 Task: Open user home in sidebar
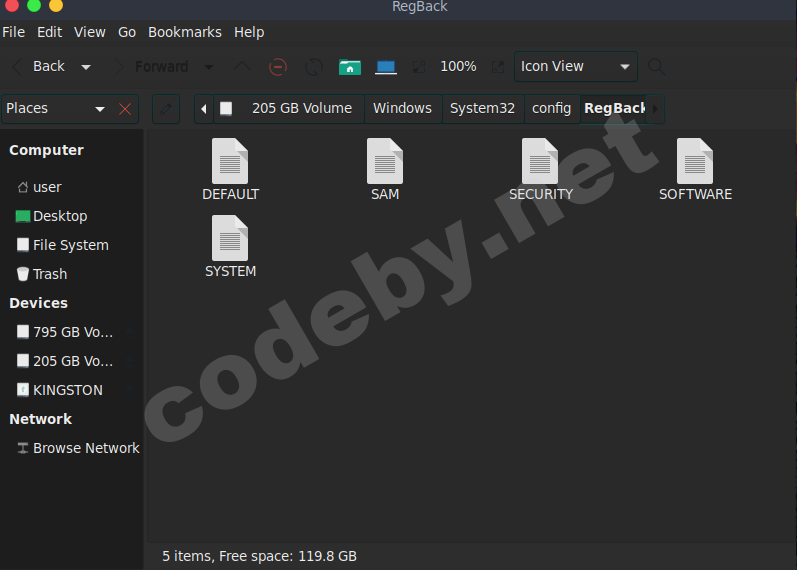[x=39, y=187]
